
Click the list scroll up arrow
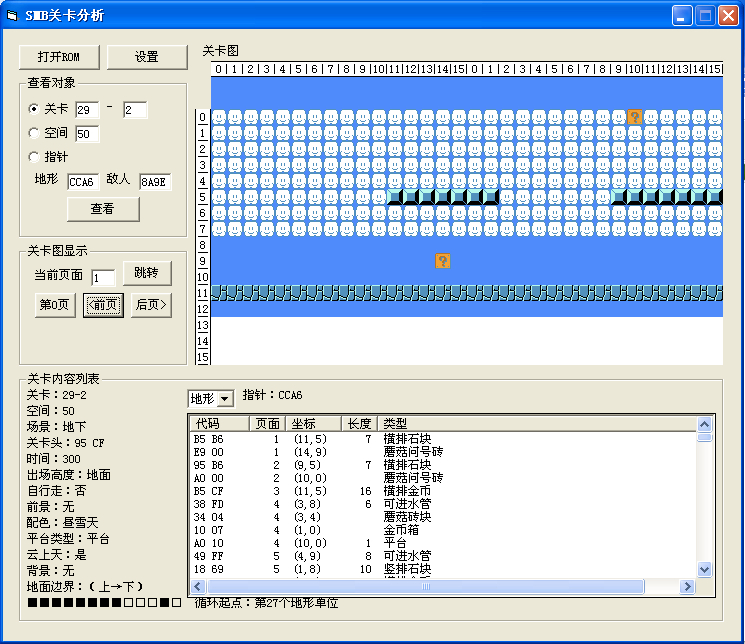point(704,424)
